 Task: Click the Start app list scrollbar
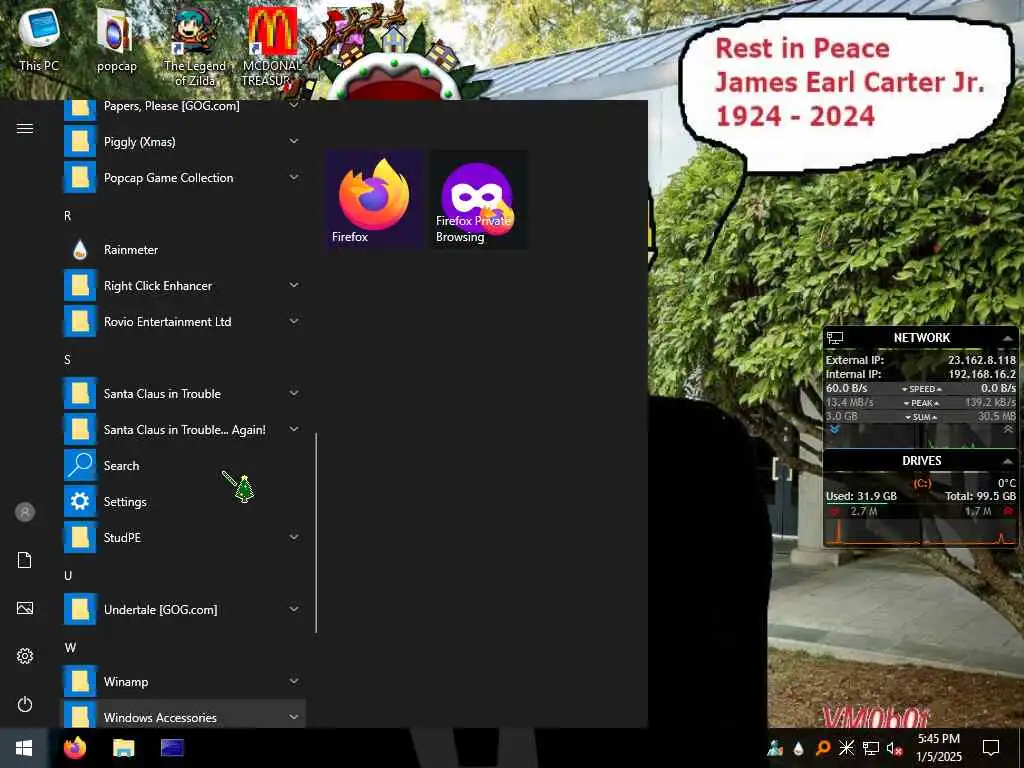pyautogui.click(x=316, y=533)
